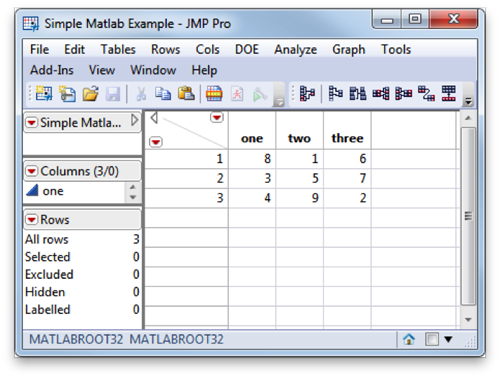
Task: Collapse data table panels with left triangle
Action: tap(154, 117)
